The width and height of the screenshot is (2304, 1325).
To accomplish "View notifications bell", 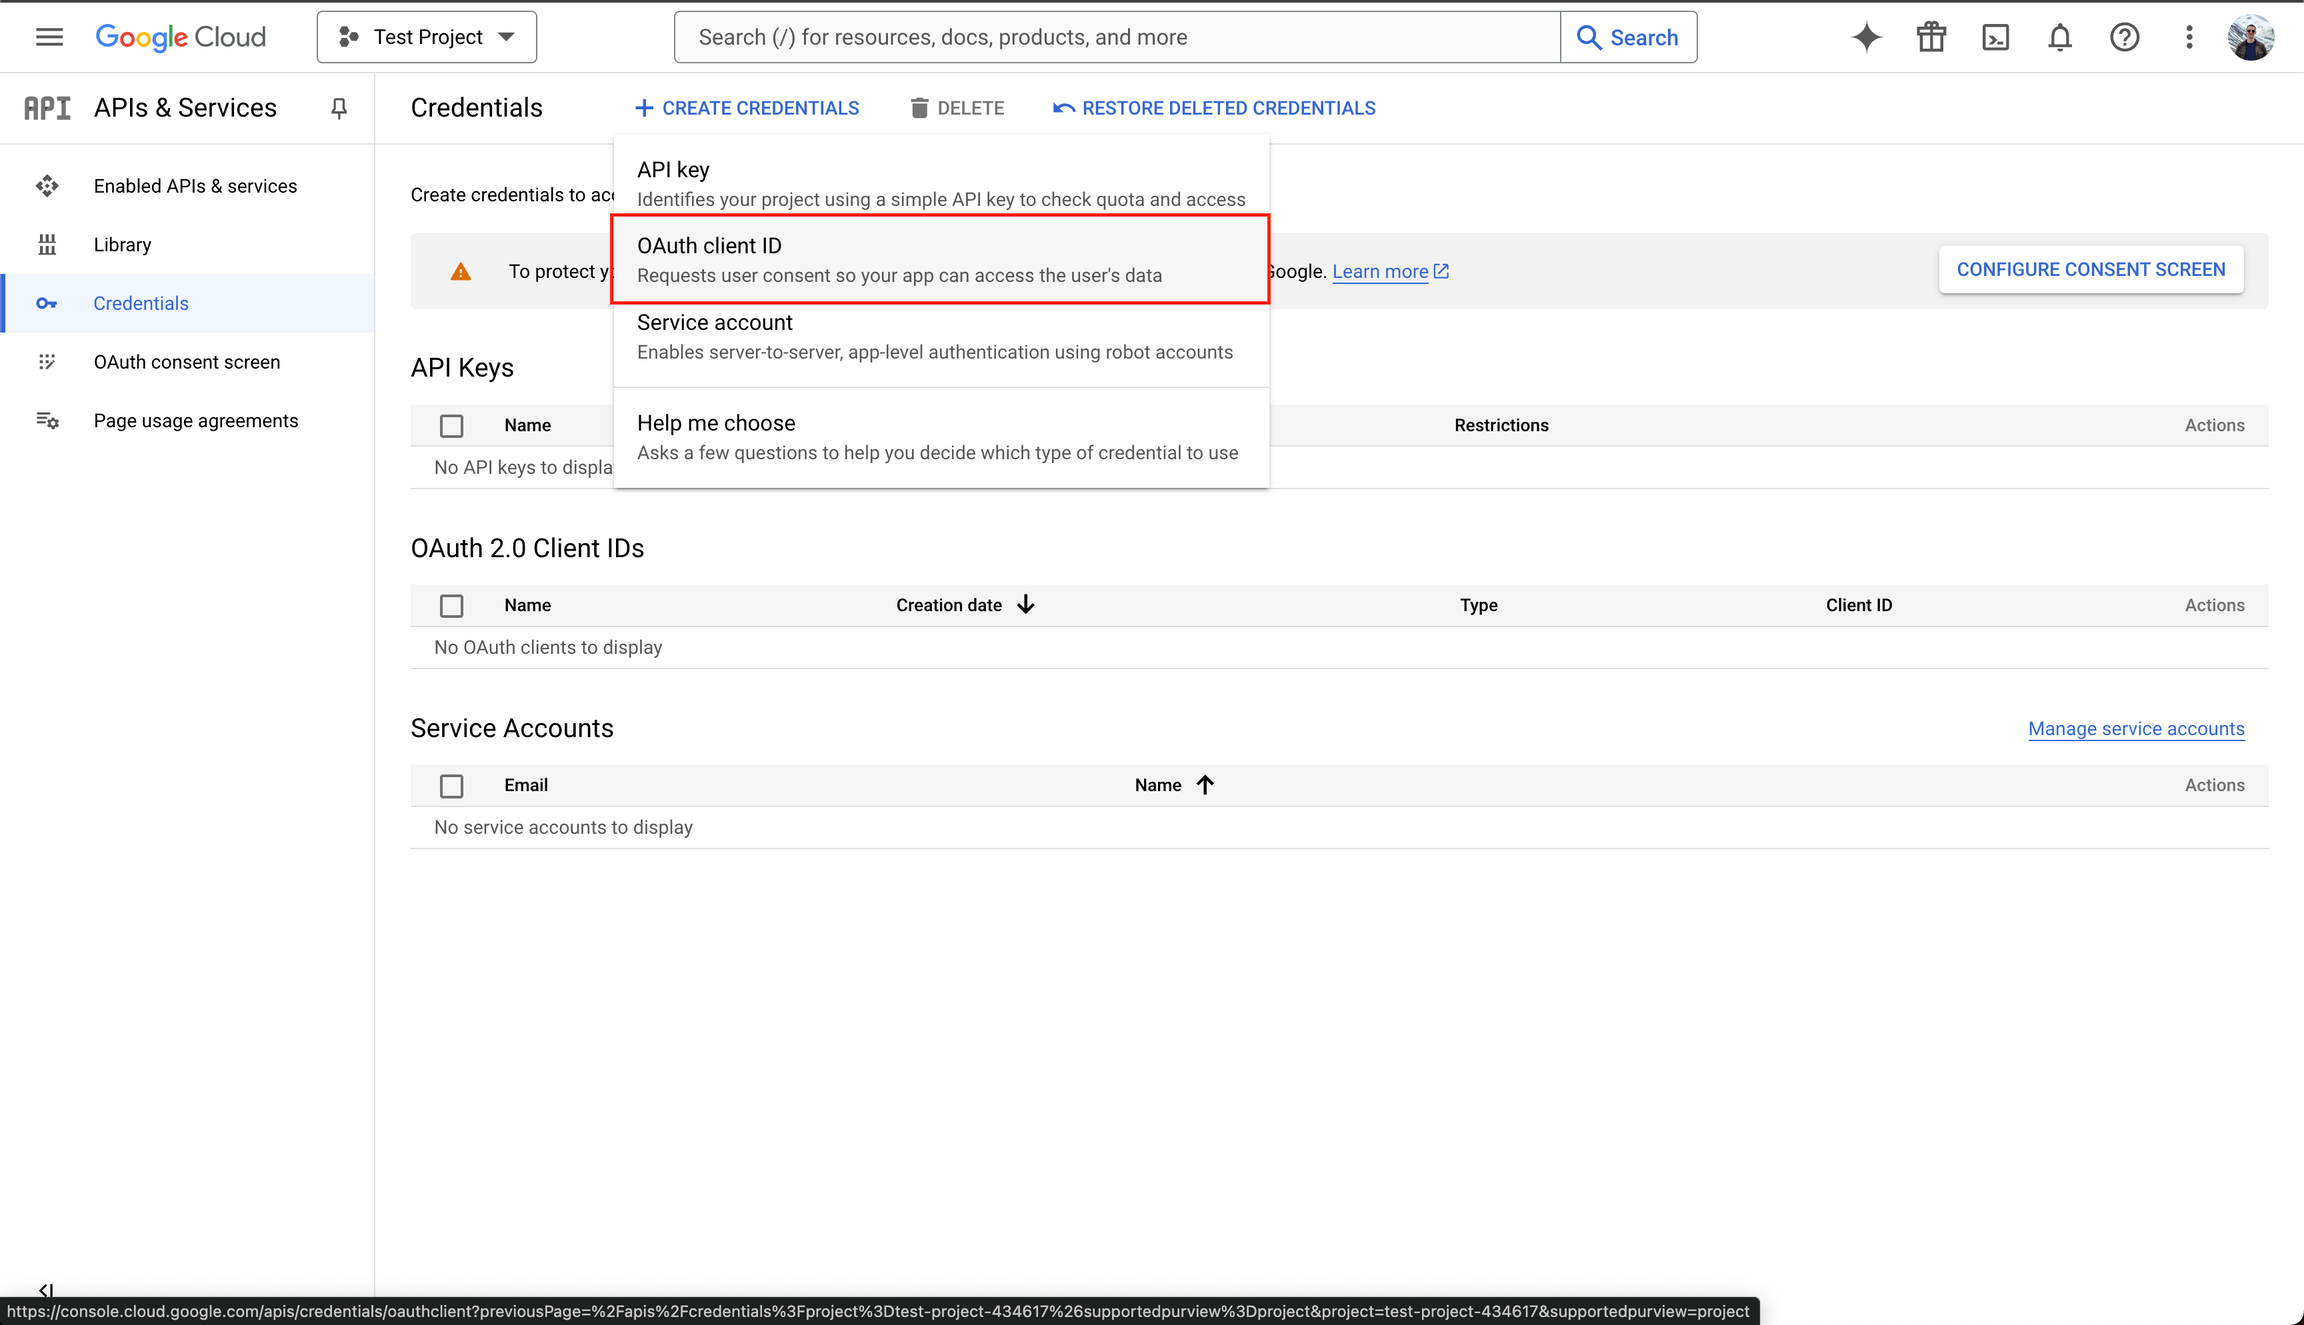I will coord(2060,37).
